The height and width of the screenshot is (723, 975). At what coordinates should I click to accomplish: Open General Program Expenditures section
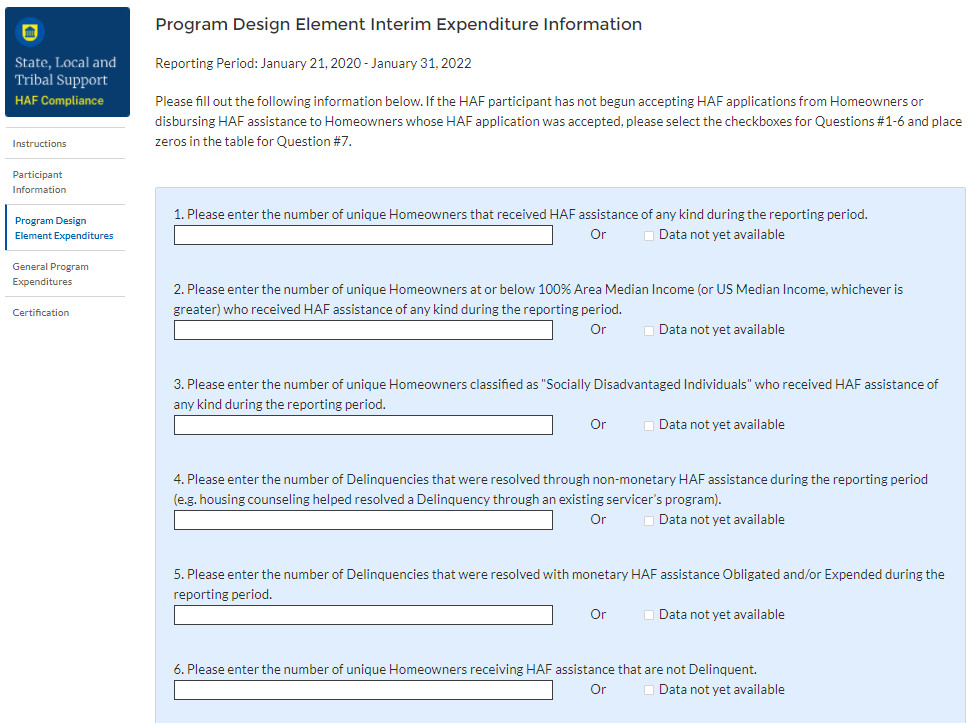pos(50,274)
